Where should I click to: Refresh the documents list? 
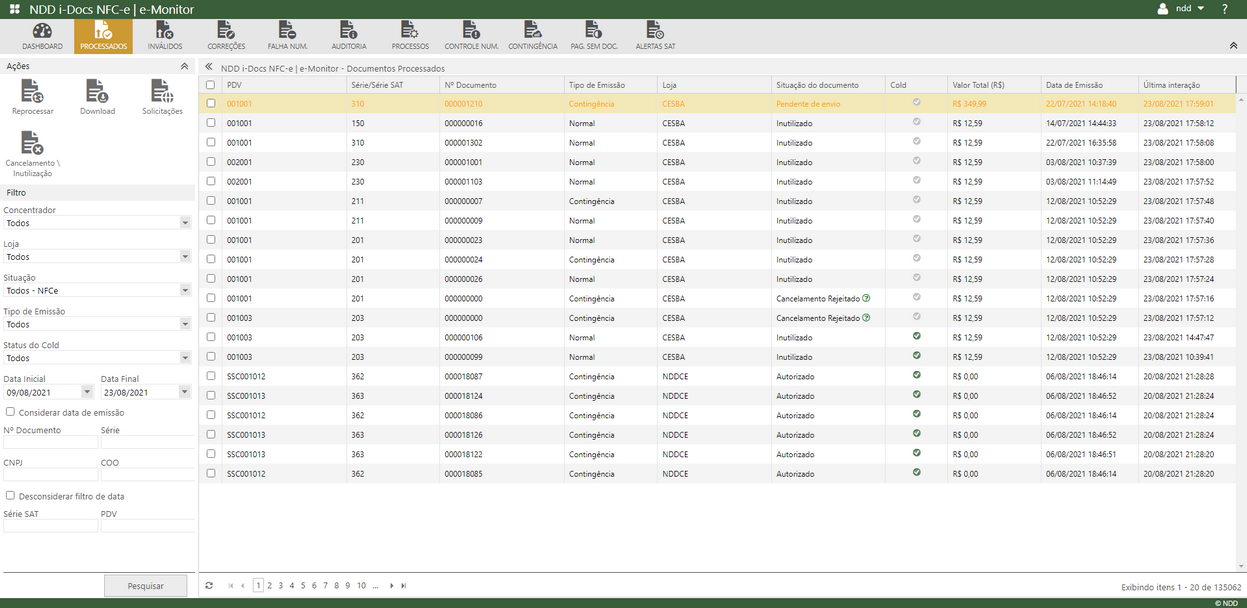pyautogui.click(x=209, y=585)
